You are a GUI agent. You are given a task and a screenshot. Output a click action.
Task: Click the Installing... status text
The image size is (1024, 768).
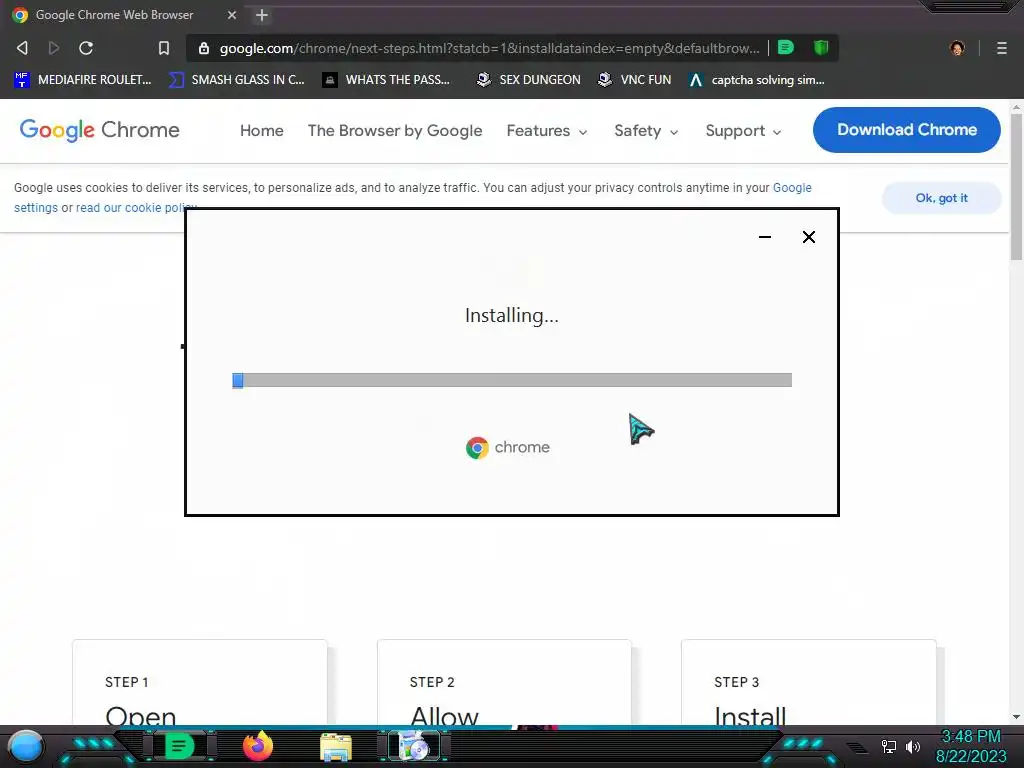tap(512, 315)
